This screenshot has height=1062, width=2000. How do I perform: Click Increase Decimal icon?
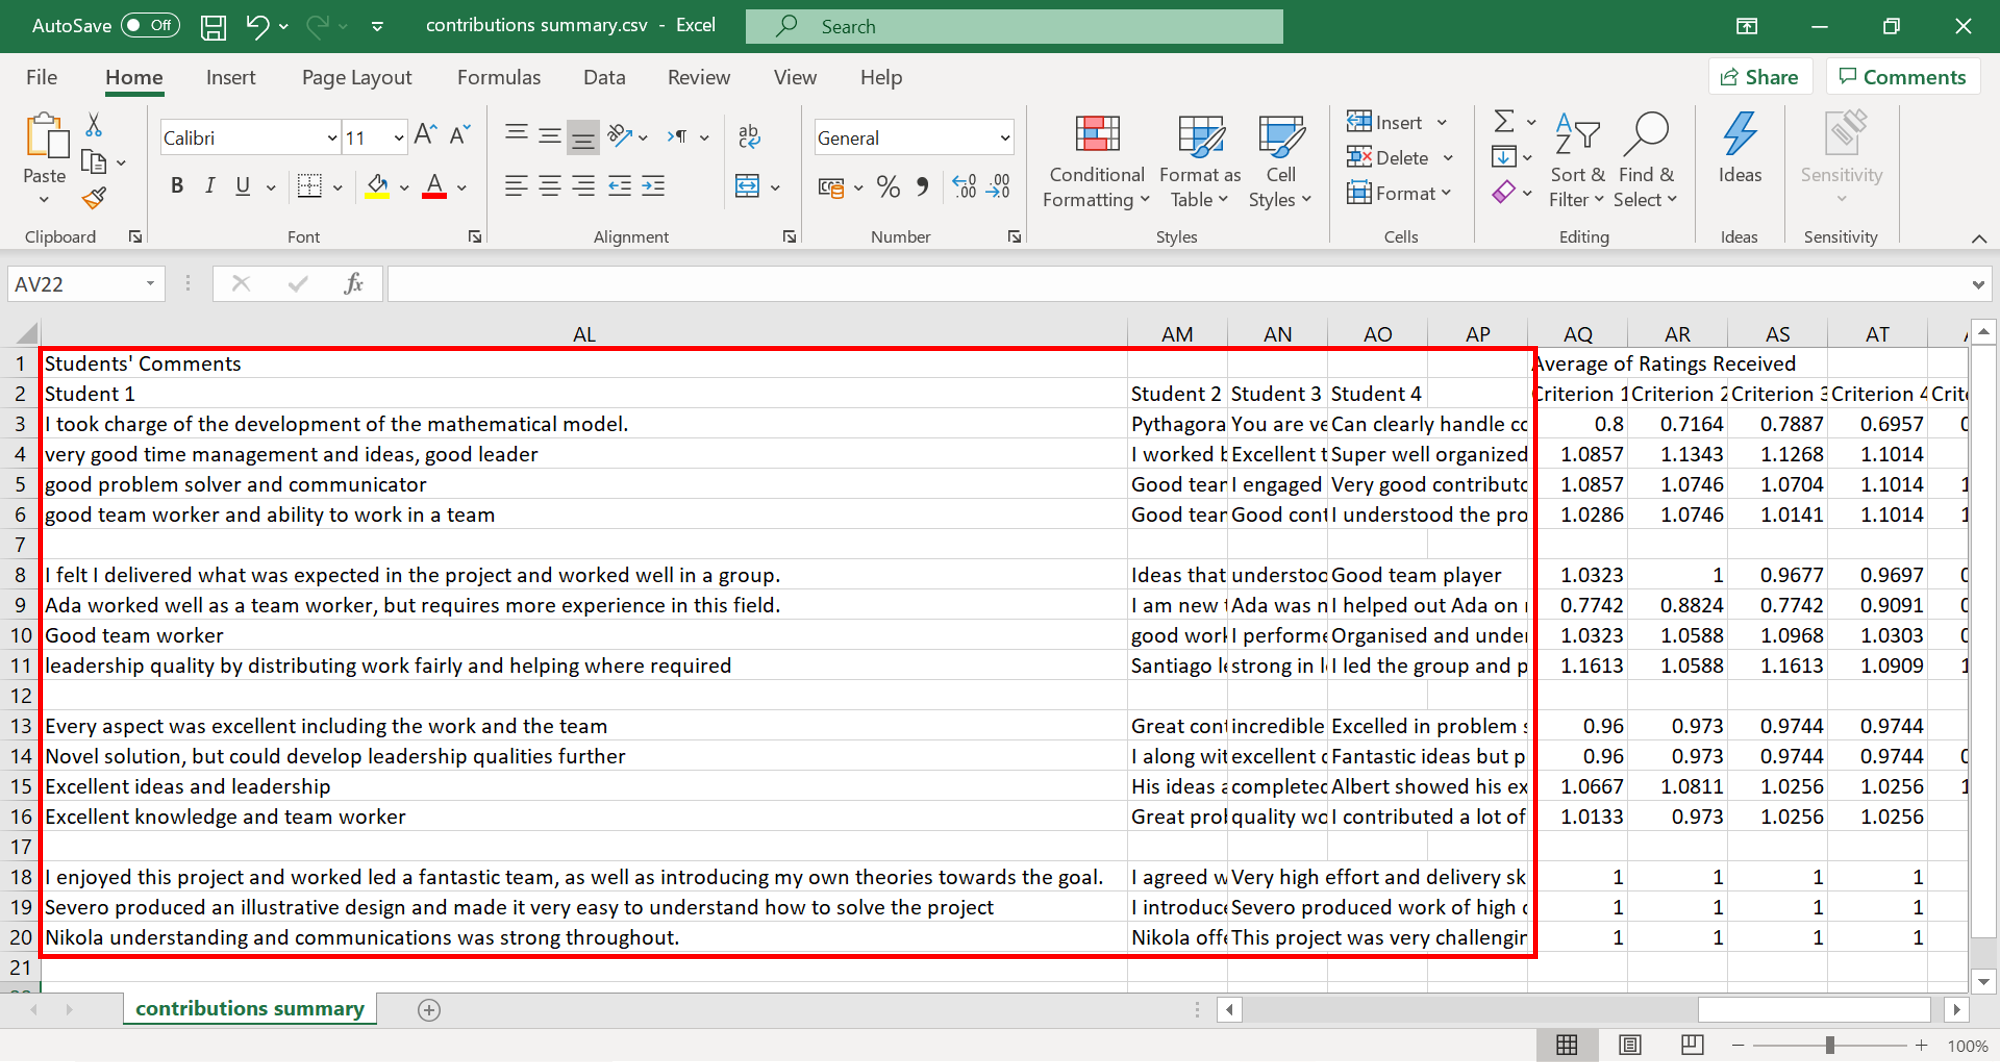tap(964, 186)
